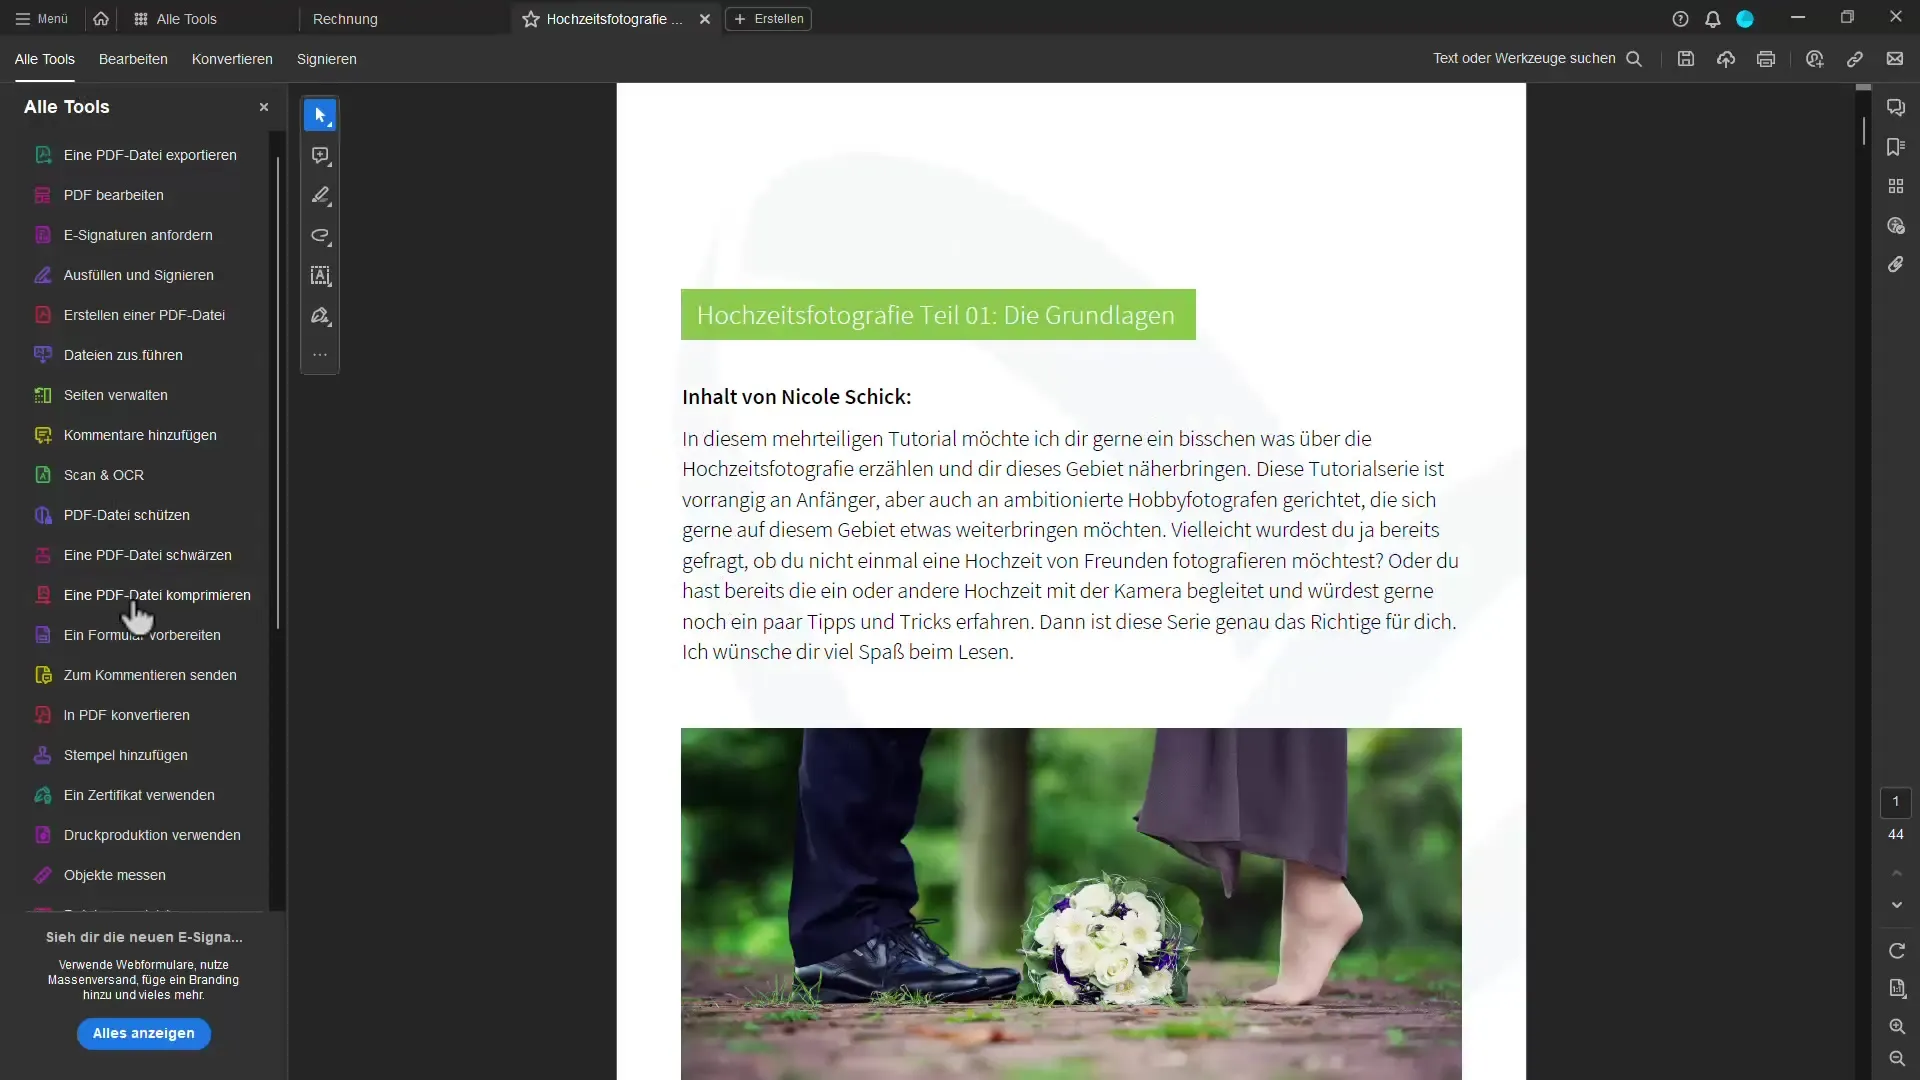
Task: Open Eine PDF-Datei exportieren tool
Action: tap(149, 154)
